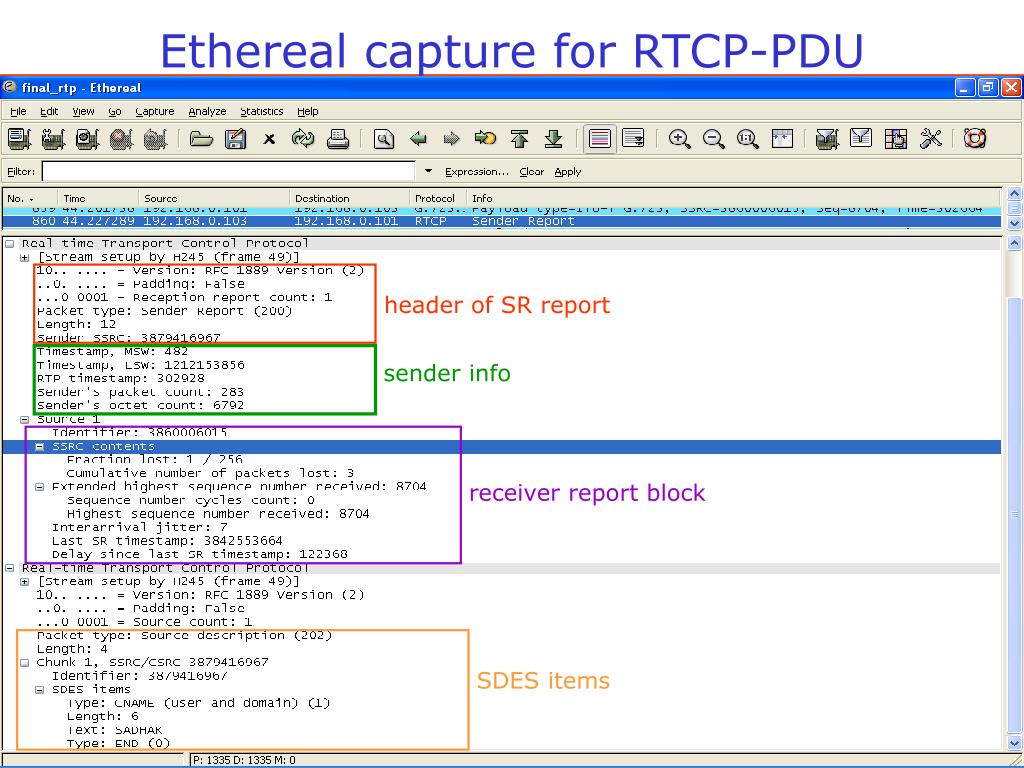Screen dimensions: 1024x768
Task: Select 'Sender's octet count: 6792' row
Action: pos(140,406)
